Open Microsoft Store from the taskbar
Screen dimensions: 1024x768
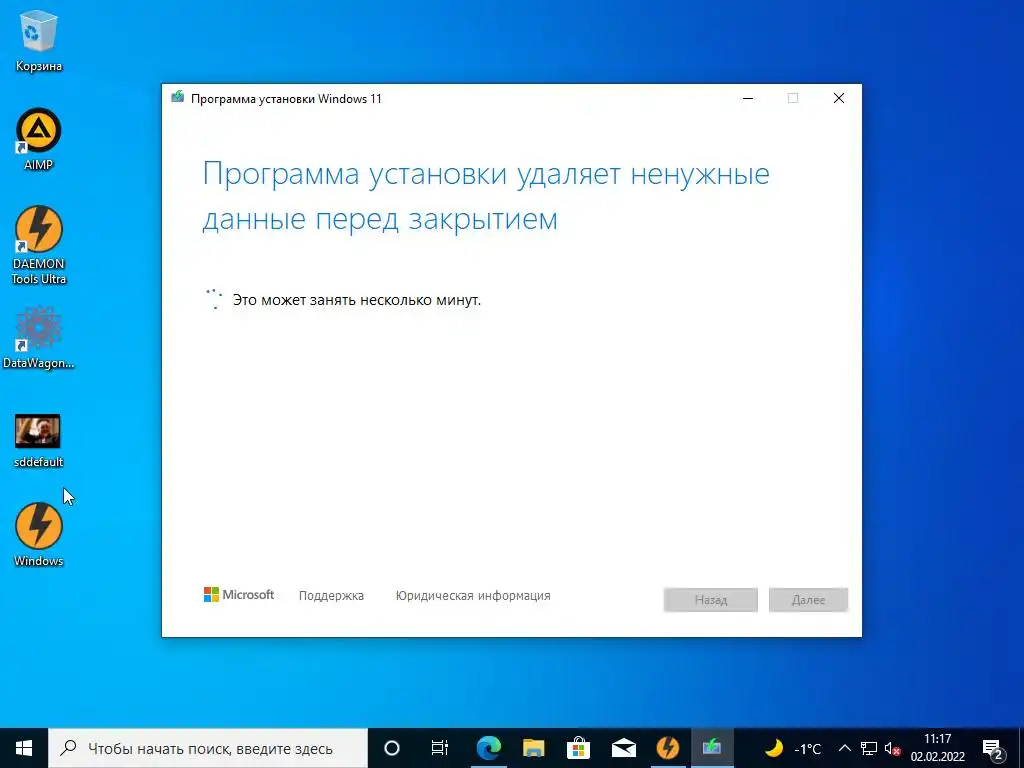click(x=579, y=748)
